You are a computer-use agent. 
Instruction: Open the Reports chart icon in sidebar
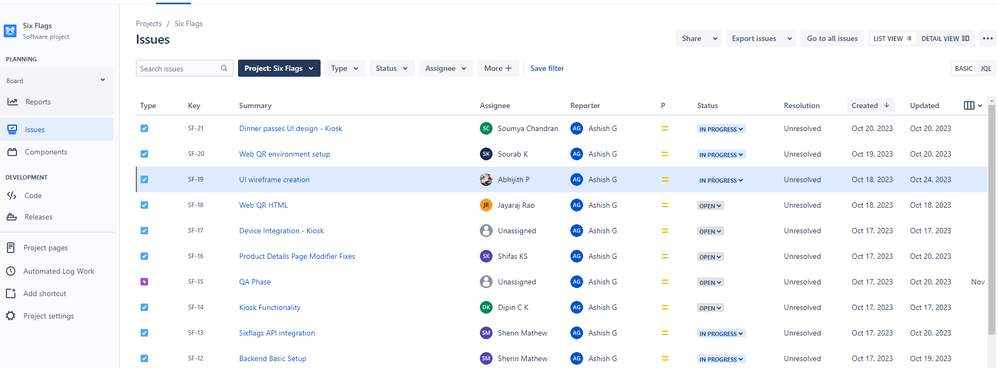[x=12, y=102]
